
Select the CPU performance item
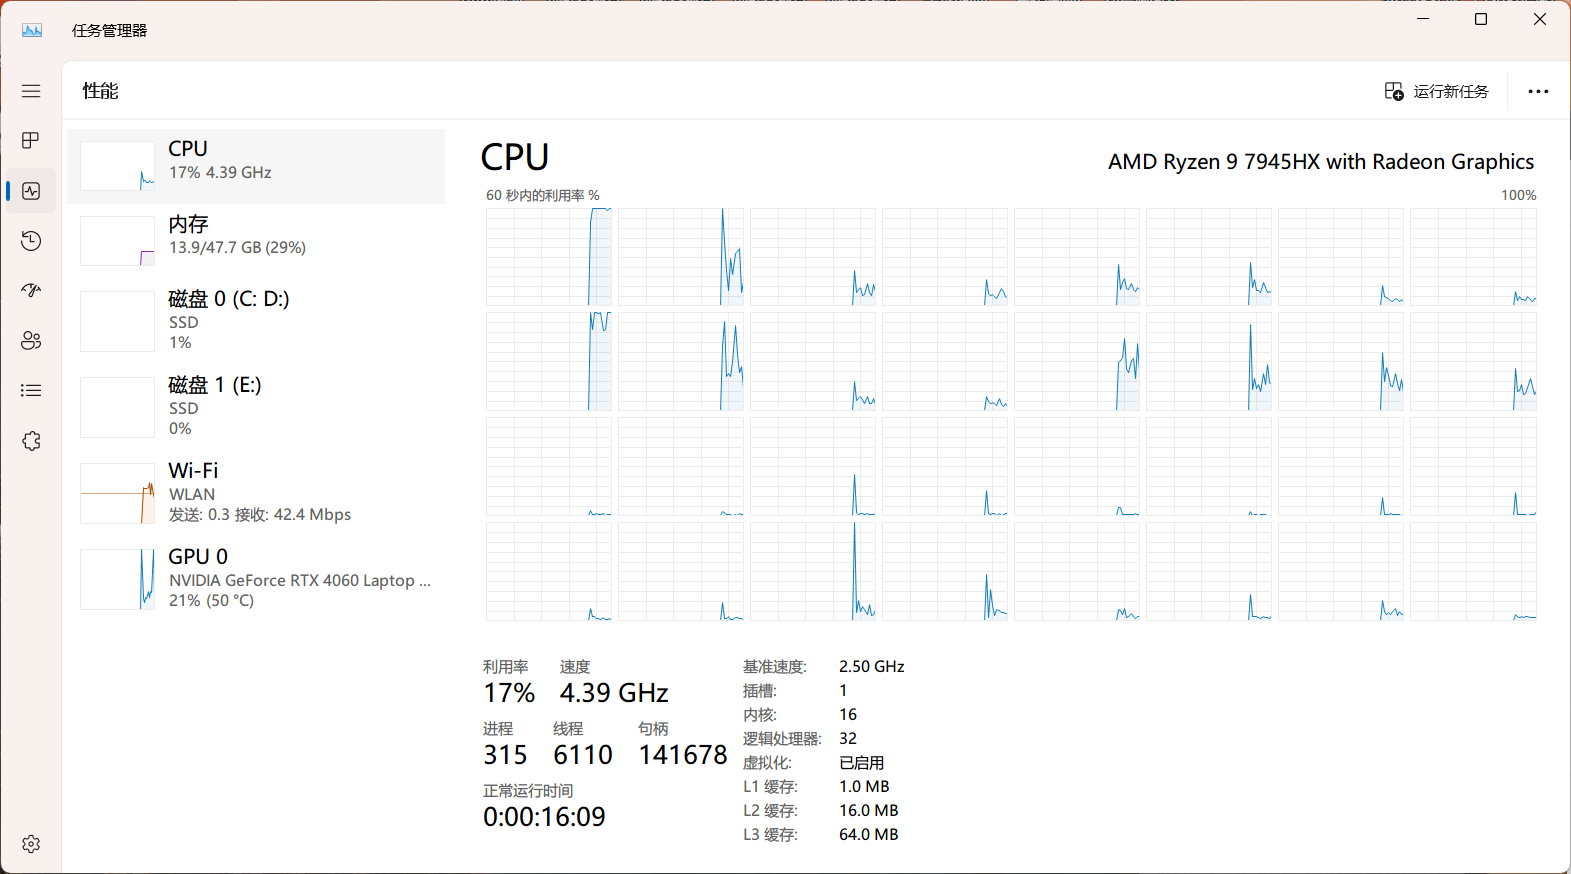[x=256, y=166]
